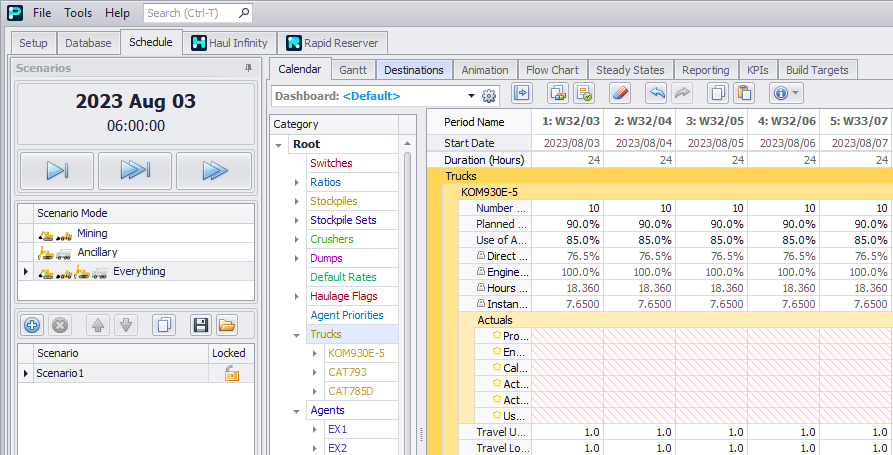Open the info button dropdown
This screenshot has width=893, height=455.
797,94
